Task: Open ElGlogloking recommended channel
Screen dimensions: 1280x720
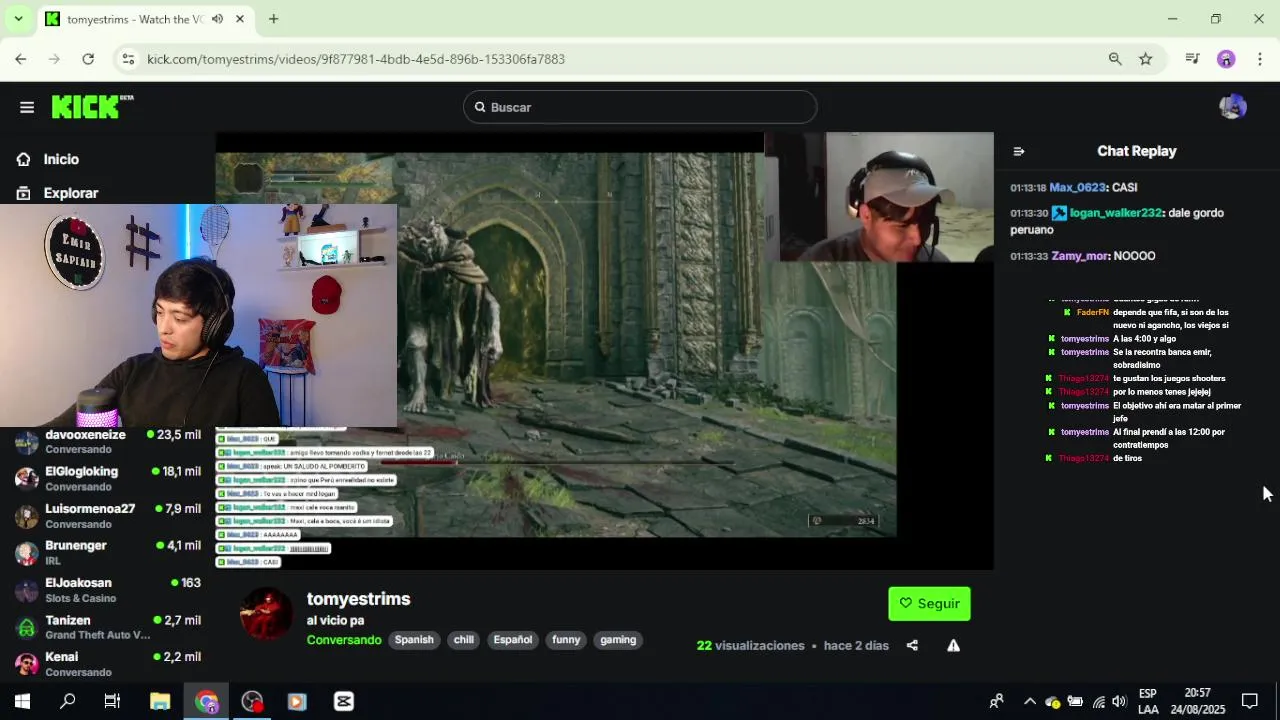Action: click(108, 479)
